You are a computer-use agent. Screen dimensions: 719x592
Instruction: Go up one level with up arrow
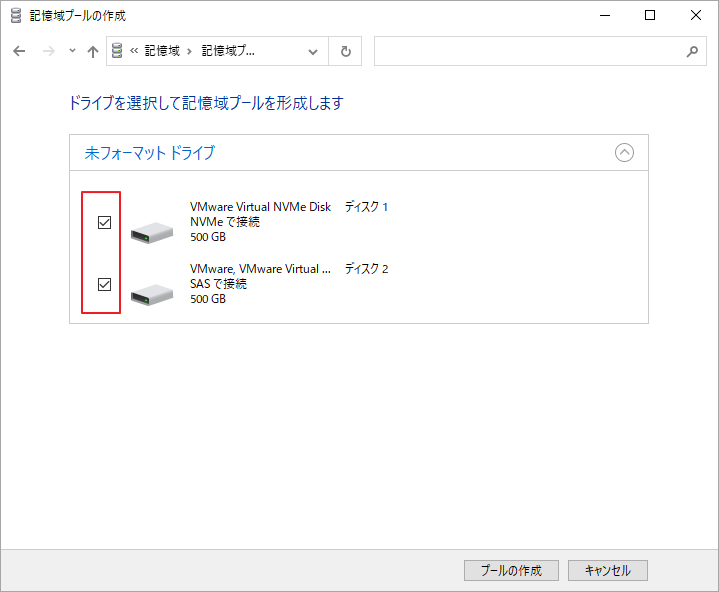pyautogui.click(x=93, y=52)
